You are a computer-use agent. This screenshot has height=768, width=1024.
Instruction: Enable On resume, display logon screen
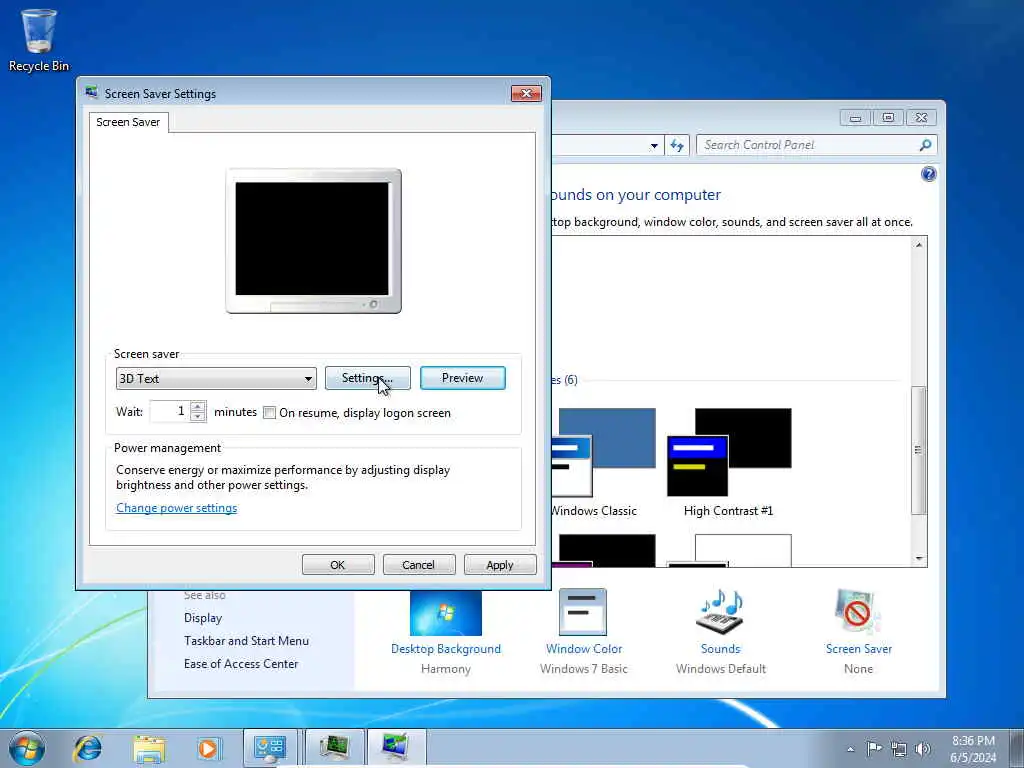tap(269, 413)
